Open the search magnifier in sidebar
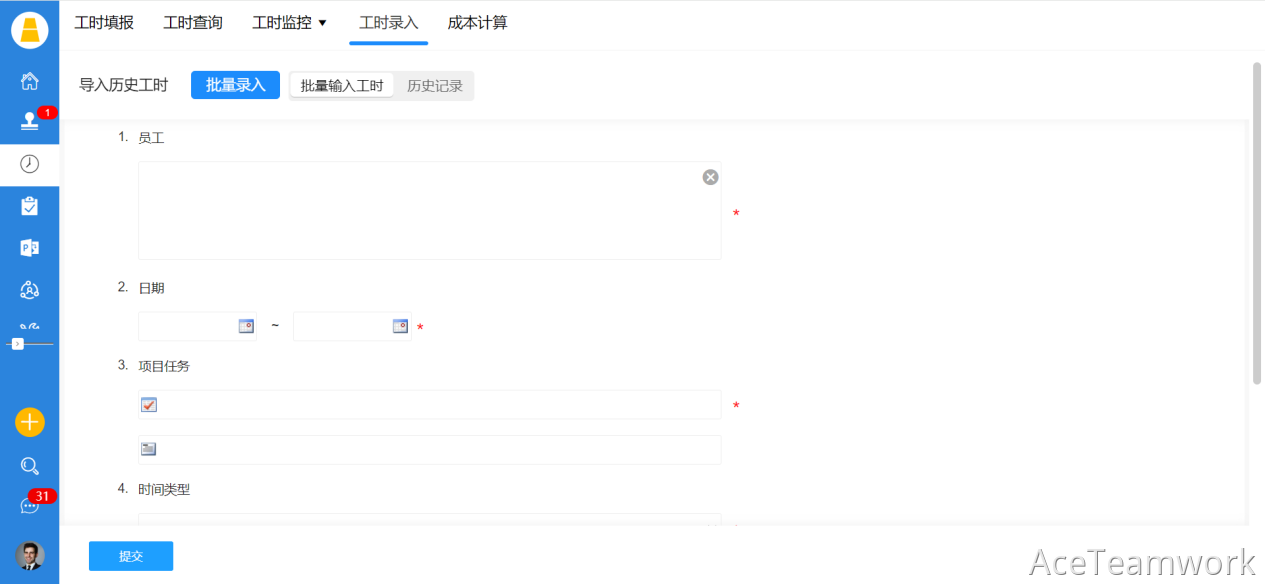The width and height of the screenshot is (1265, 584). [29, 466]
